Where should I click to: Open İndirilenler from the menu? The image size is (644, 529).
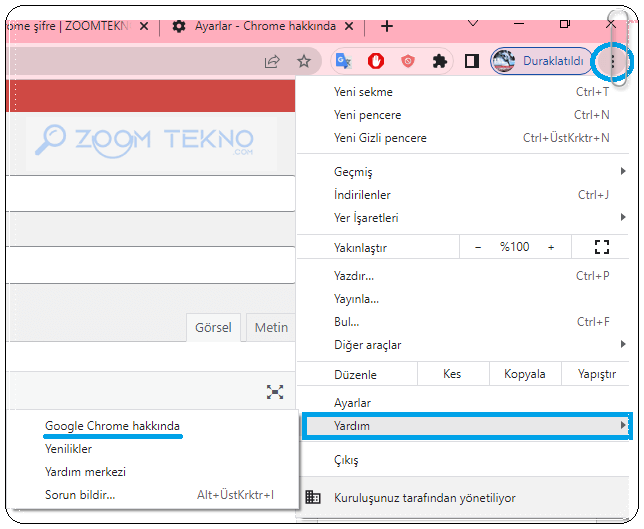[x=463, y=195]
